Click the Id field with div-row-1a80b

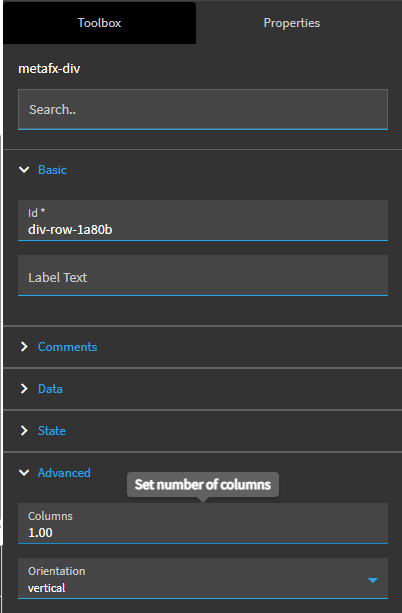click(x=203, y=220)
